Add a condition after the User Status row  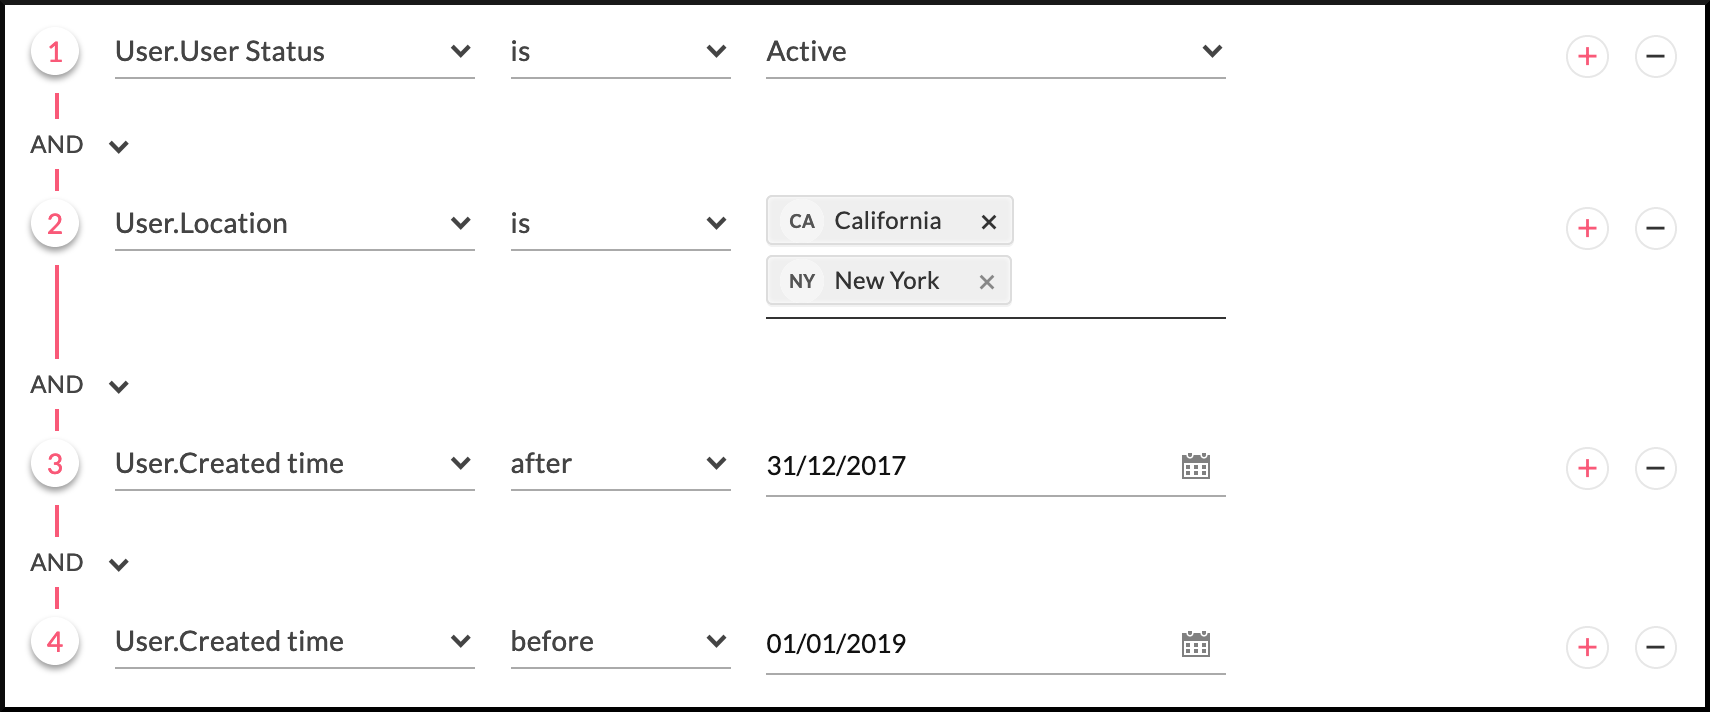(x=1587, y=56)
